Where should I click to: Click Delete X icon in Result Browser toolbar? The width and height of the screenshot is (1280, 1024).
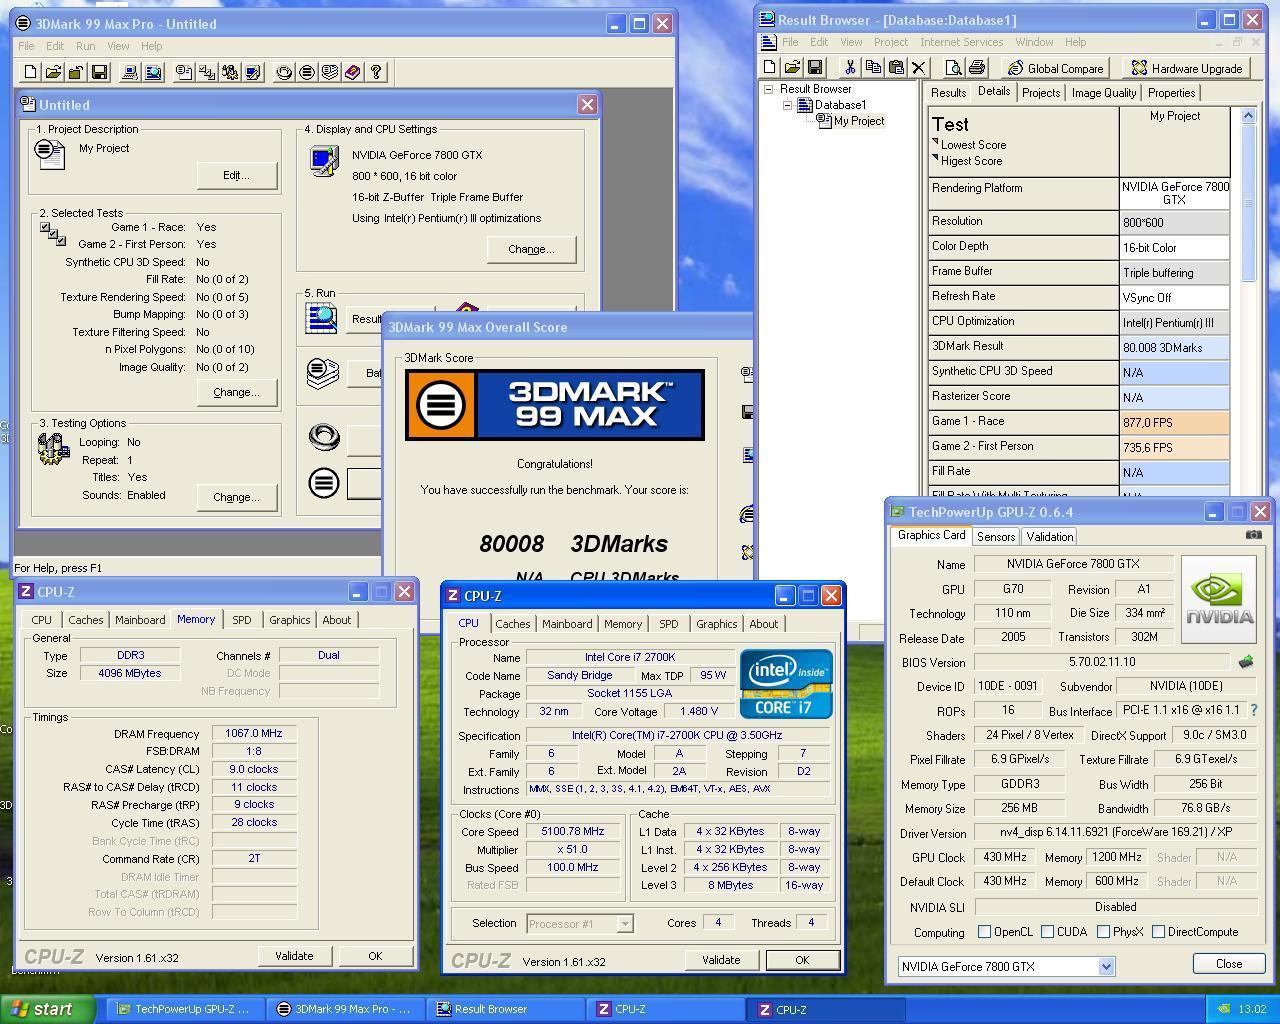point(919,68)
